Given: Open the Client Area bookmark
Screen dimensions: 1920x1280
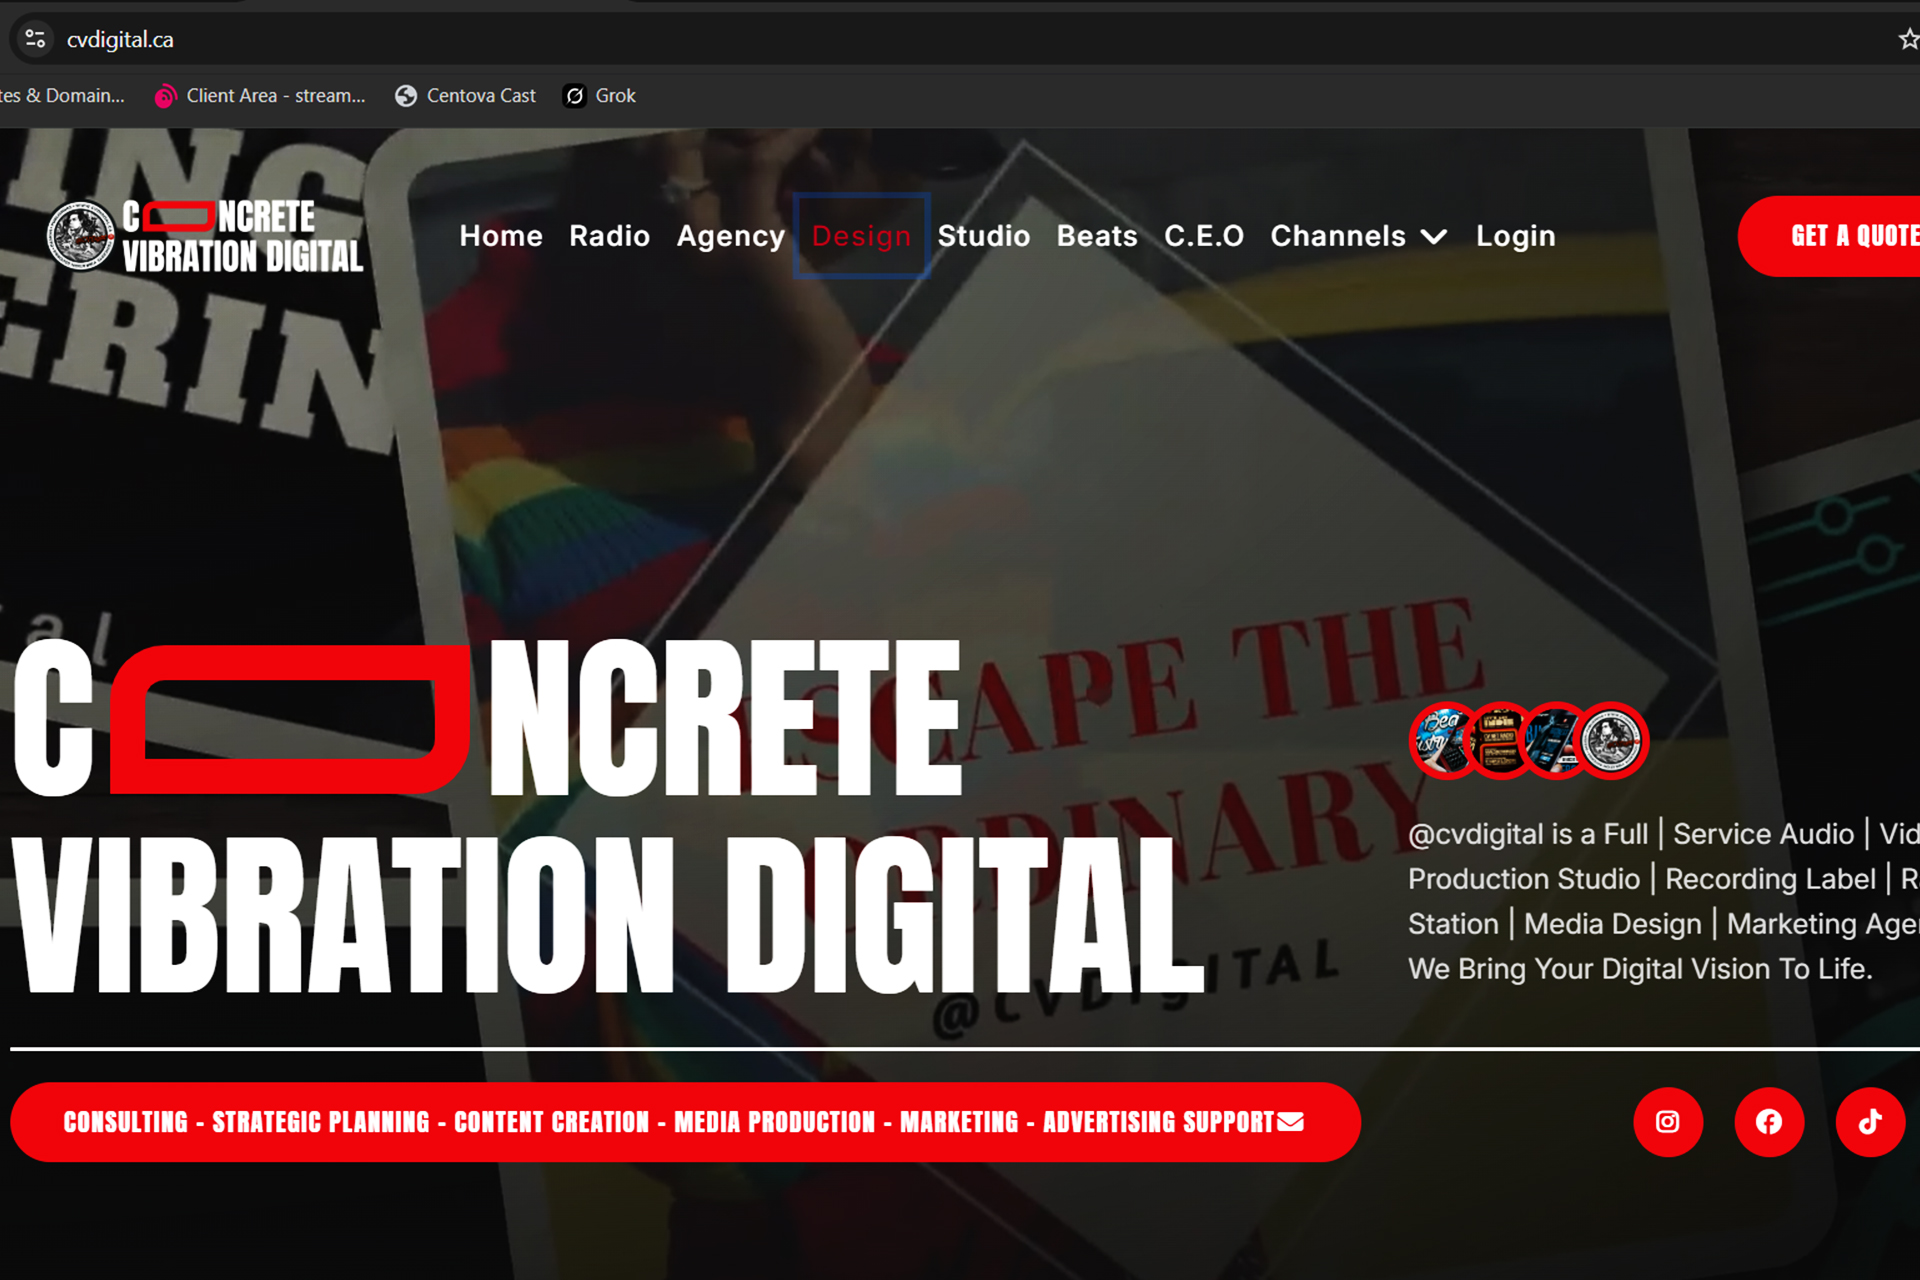Looking at the screenshot, I should pos(260,96).
